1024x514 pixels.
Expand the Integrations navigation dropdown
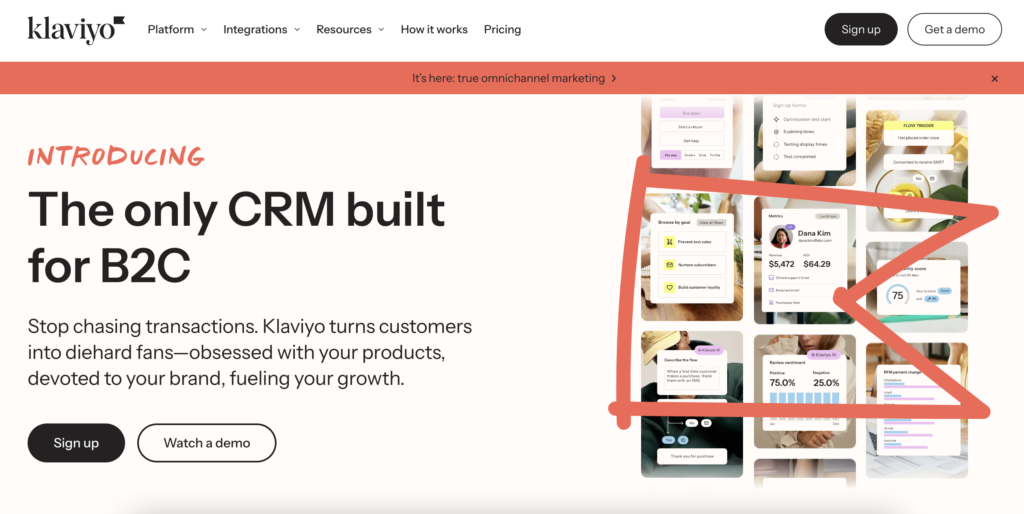click(261, 29)
